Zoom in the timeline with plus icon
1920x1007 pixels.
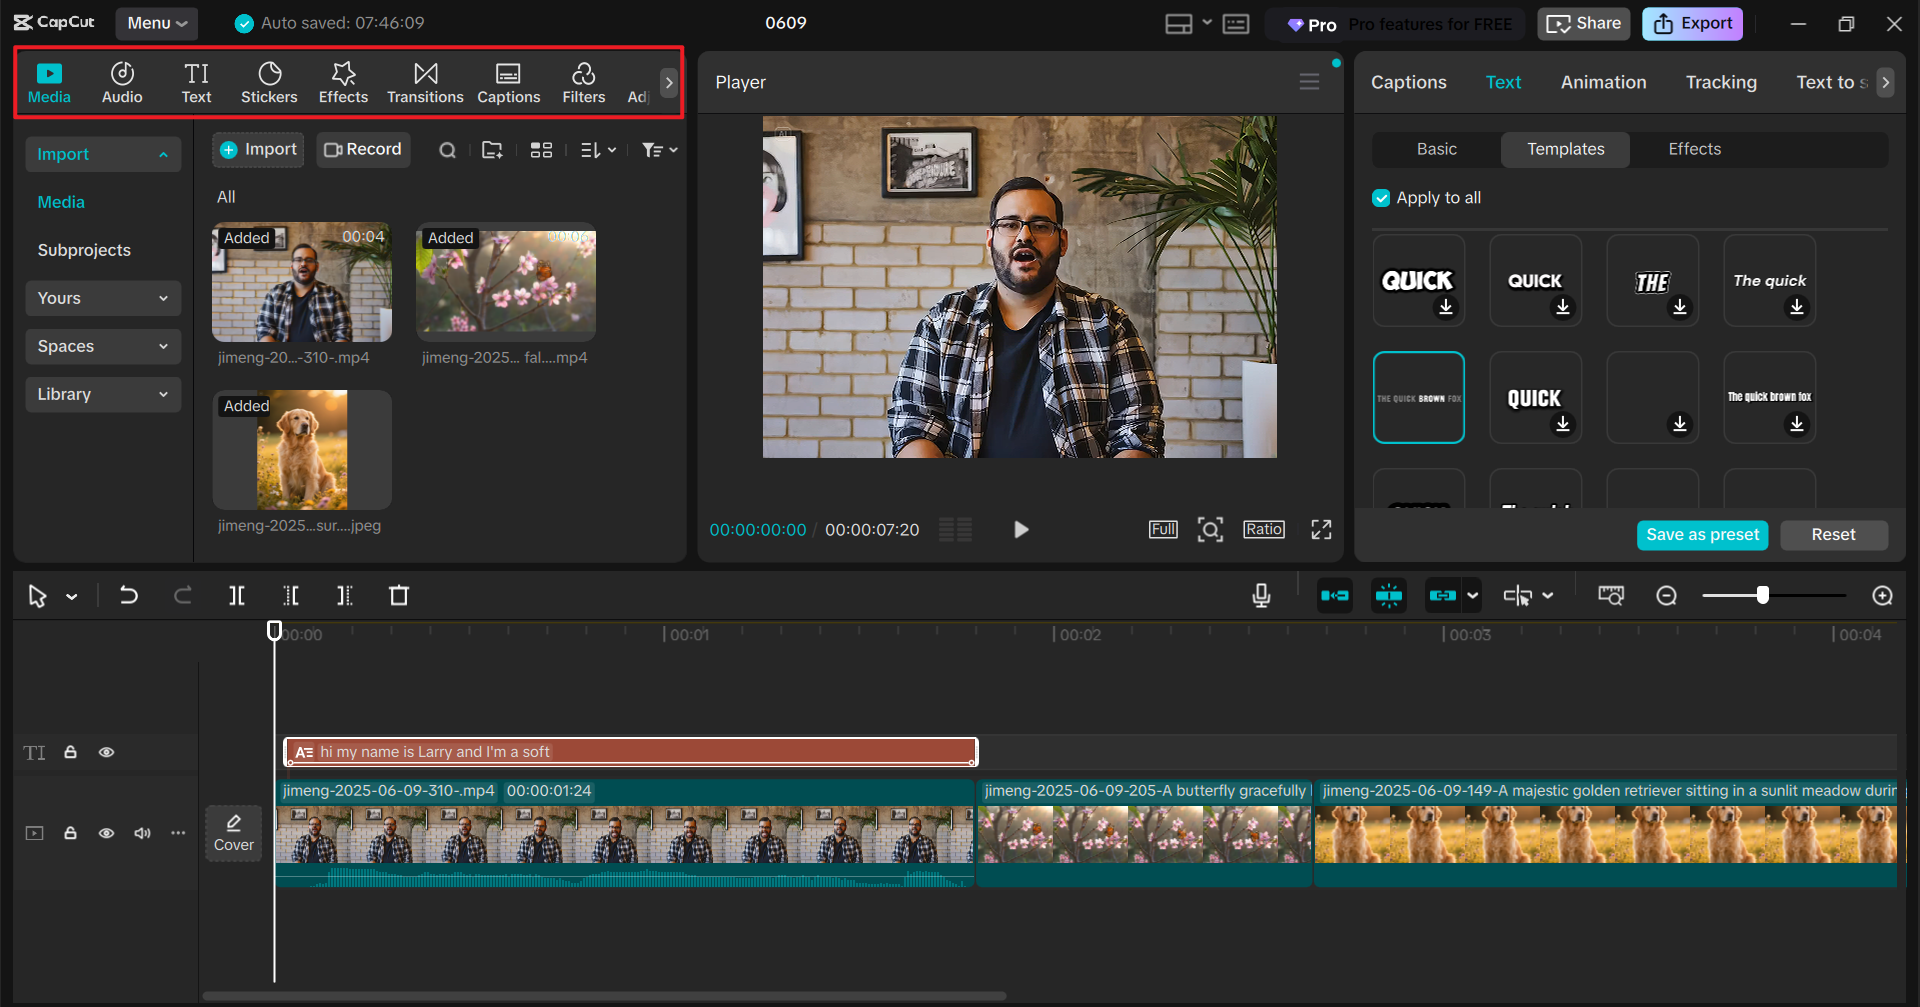coord(1882,596)
